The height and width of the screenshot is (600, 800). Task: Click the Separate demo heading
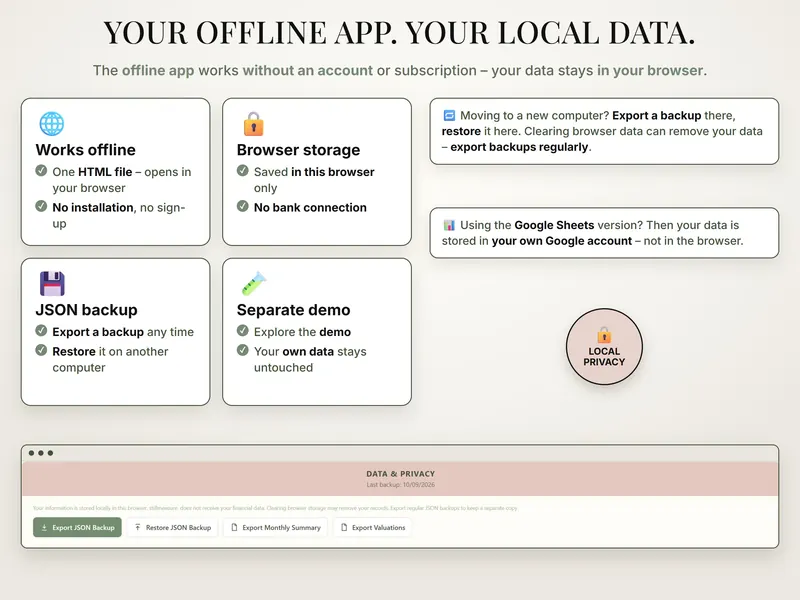pyautogui.click(x=293, y=310)
